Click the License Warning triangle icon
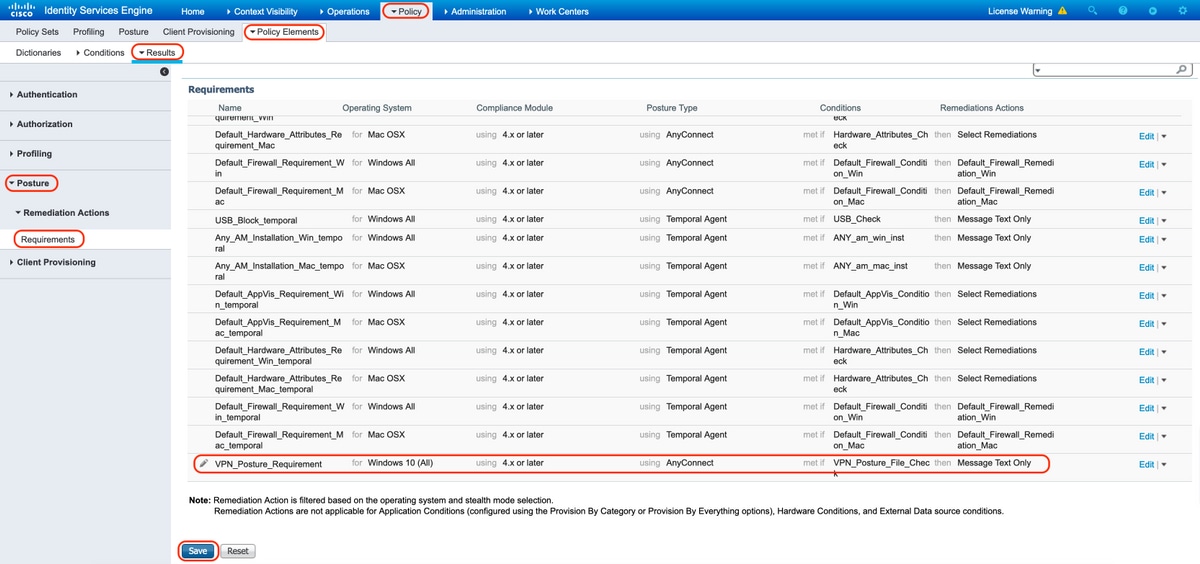The height and width of the screenshot is (564, 1200). tap(1062, 11)
